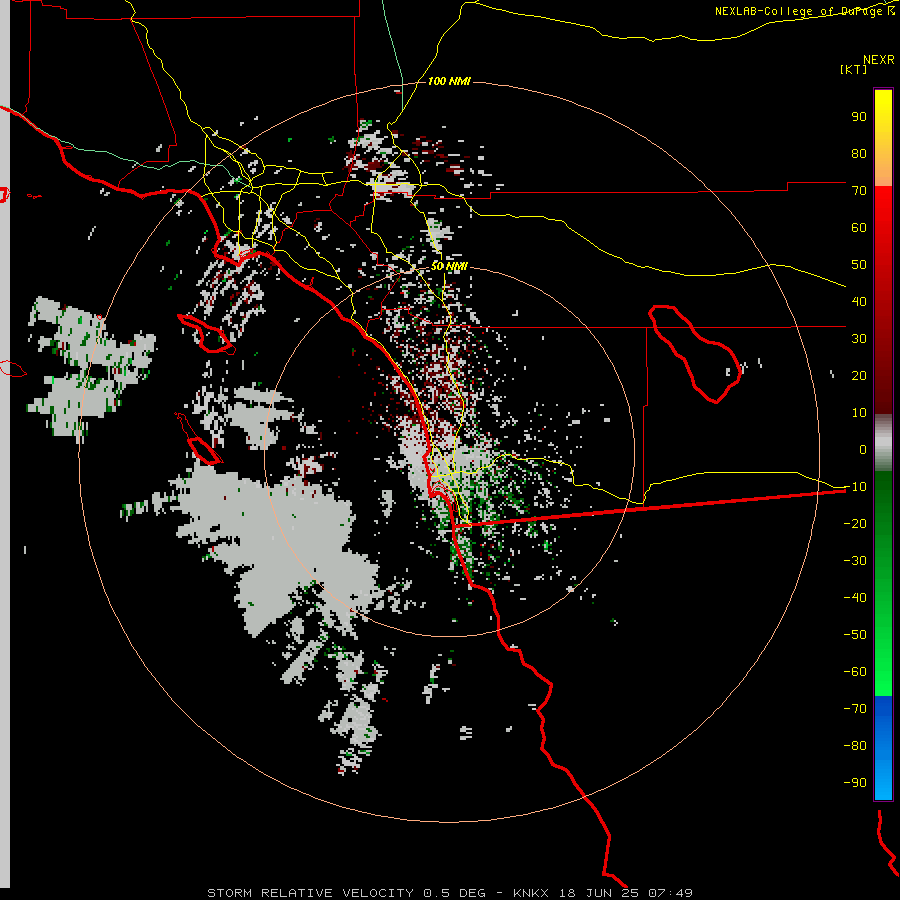900x900 pixels.
Task: Click the KNKX radar site identifier
Action: (x=531, y=893)
